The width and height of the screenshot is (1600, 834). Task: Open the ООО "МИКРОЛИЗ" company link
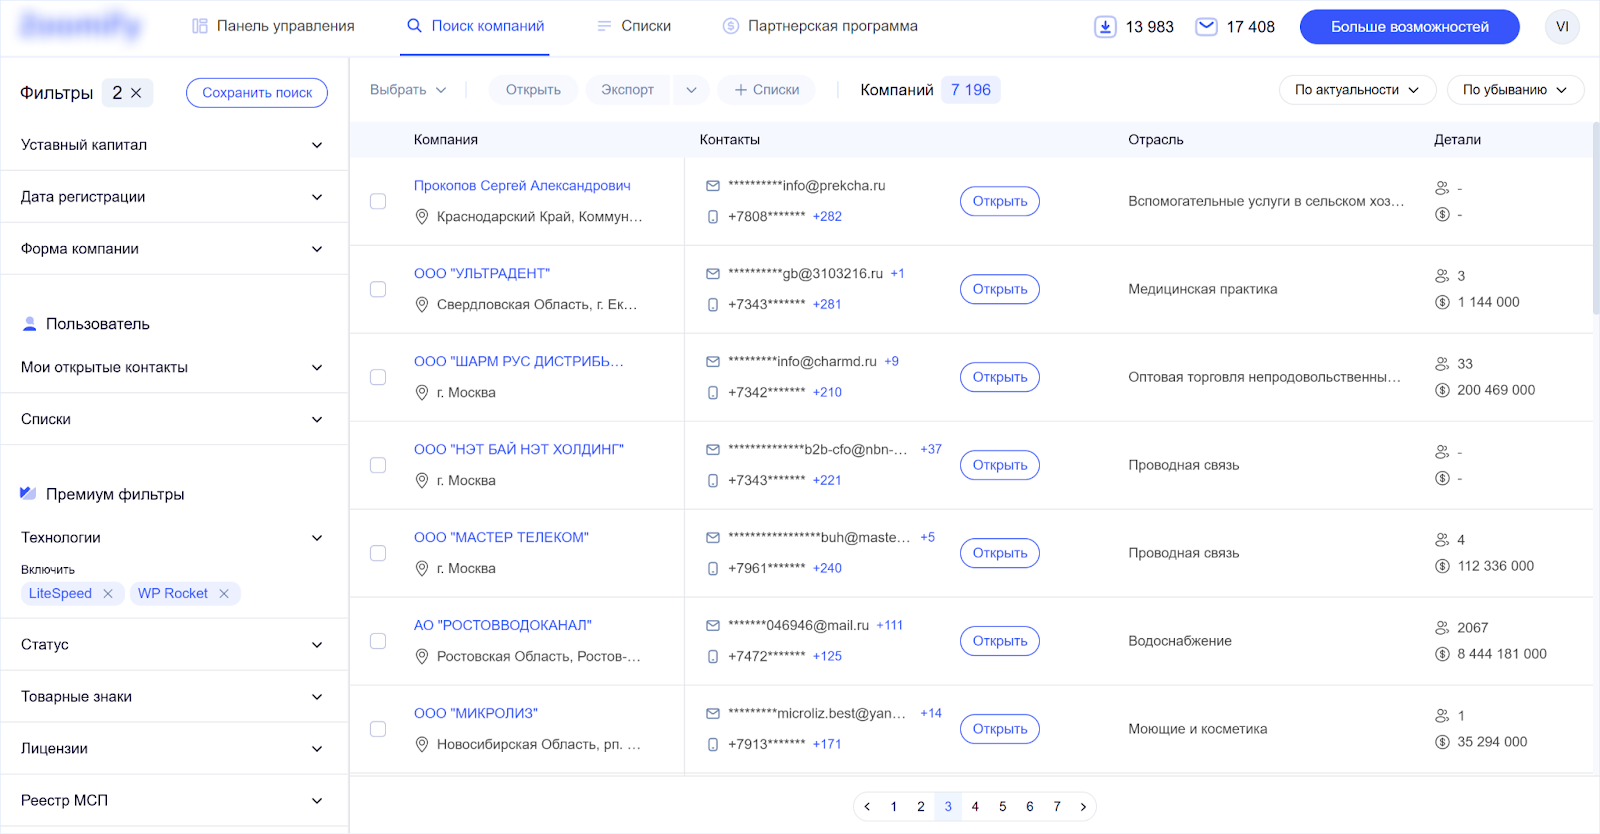click(x=476, y=713)
